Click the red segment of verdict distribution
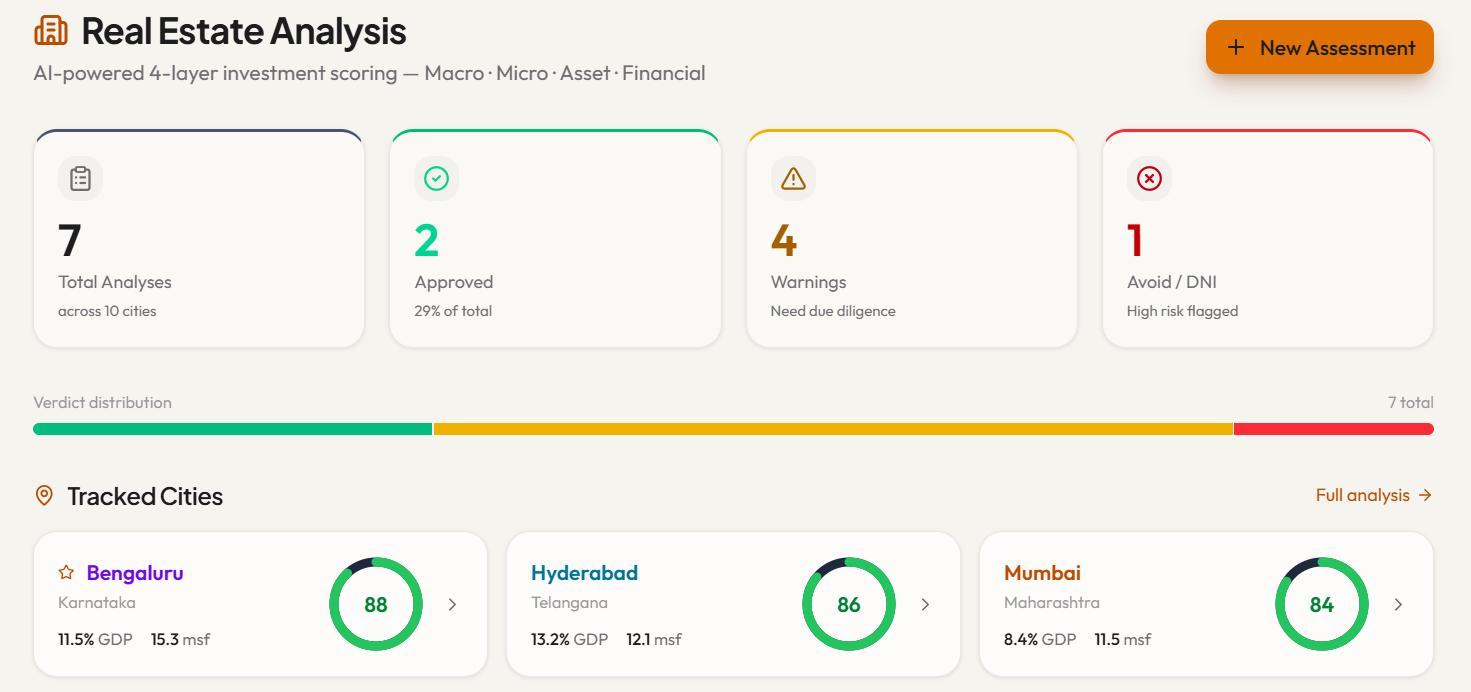The height and width of the screenshot is (692, 1471). point(1334,429)
